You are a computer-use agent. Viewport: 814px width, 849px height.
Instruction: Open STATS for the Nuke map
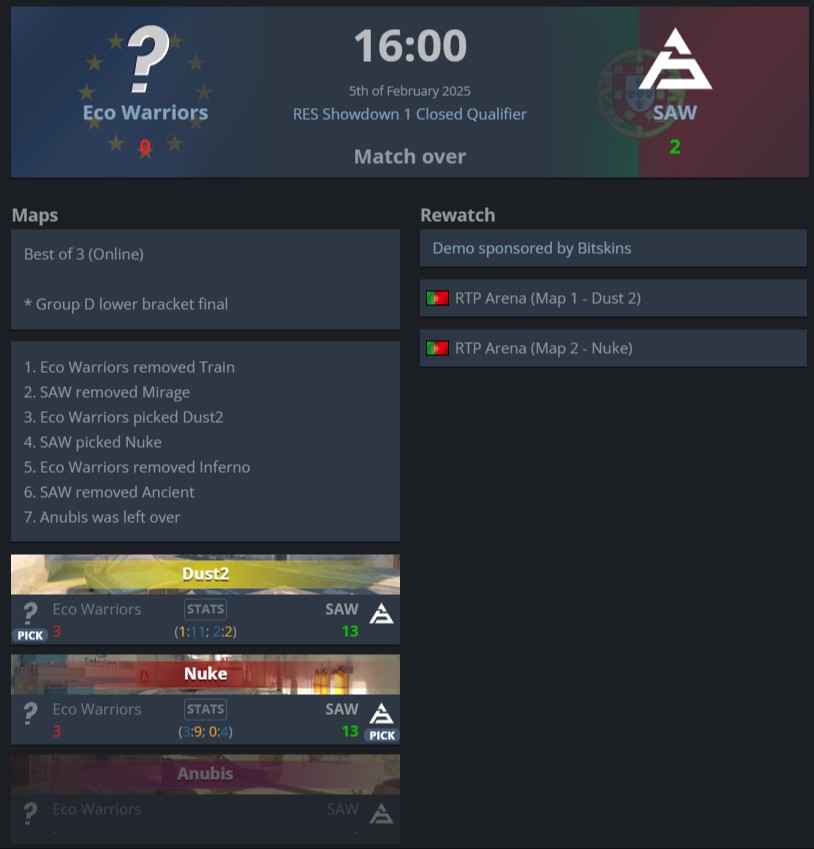point(205,709)
